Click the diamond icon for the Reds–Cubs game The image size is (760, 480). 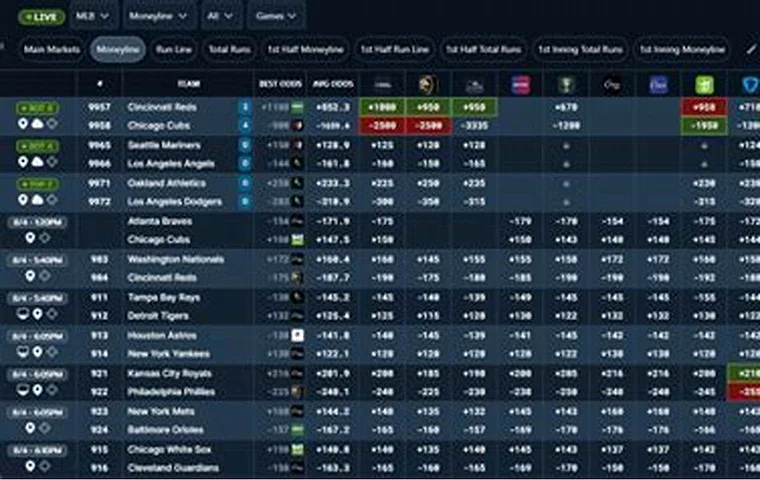(x=52, y=124)
